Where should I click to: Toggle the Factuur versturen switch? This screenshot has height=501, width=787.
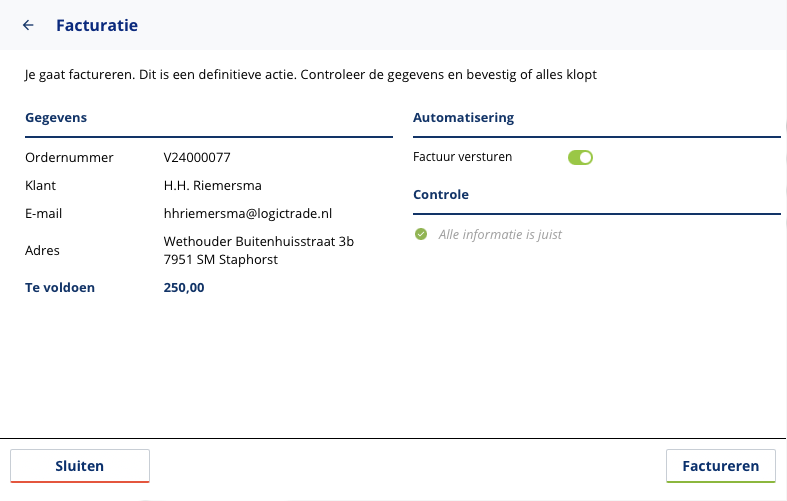click(x=580, y=157)
